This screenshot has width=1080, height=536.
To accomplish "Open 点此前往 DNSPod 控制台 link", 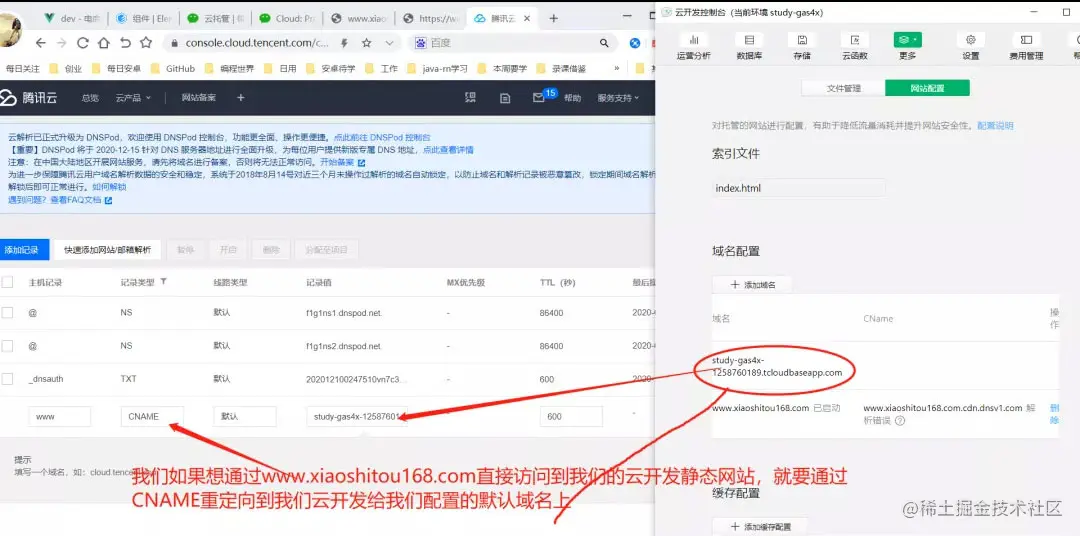I will pos(382,137).
